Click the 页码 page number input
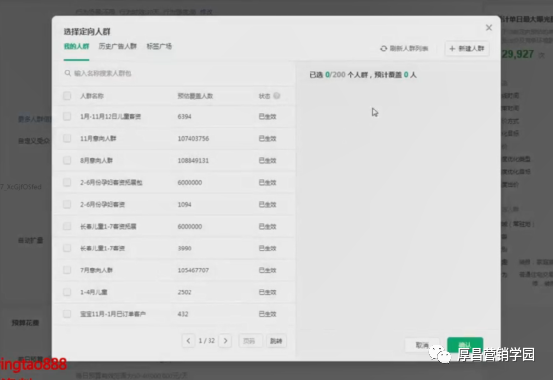553x380 pixels. pyautogui.click(x=250, y=341)
